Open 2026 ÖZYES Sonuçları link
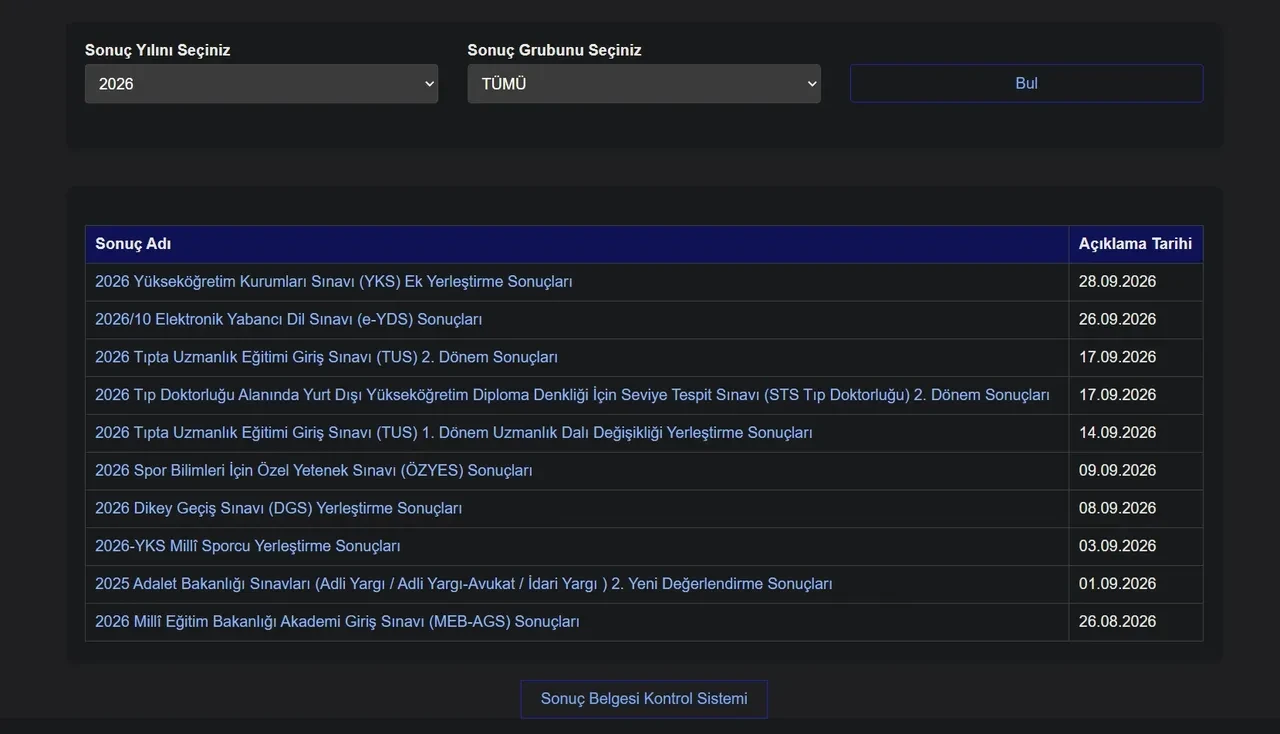The width and height of the screenshot is (1280, 734). [314, 471]
